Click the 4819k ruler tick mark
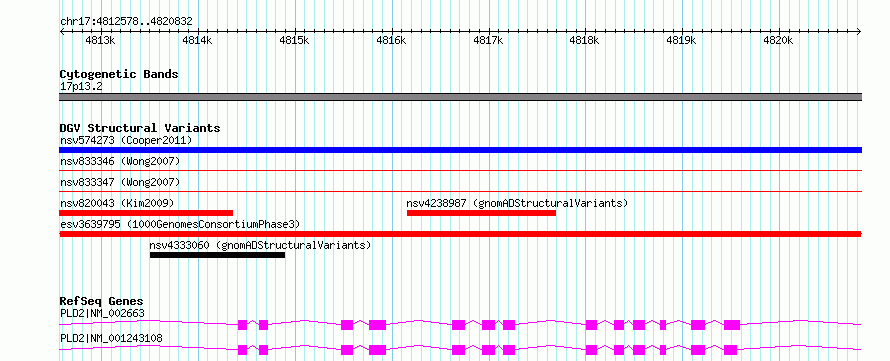 (x=682, y=32)
